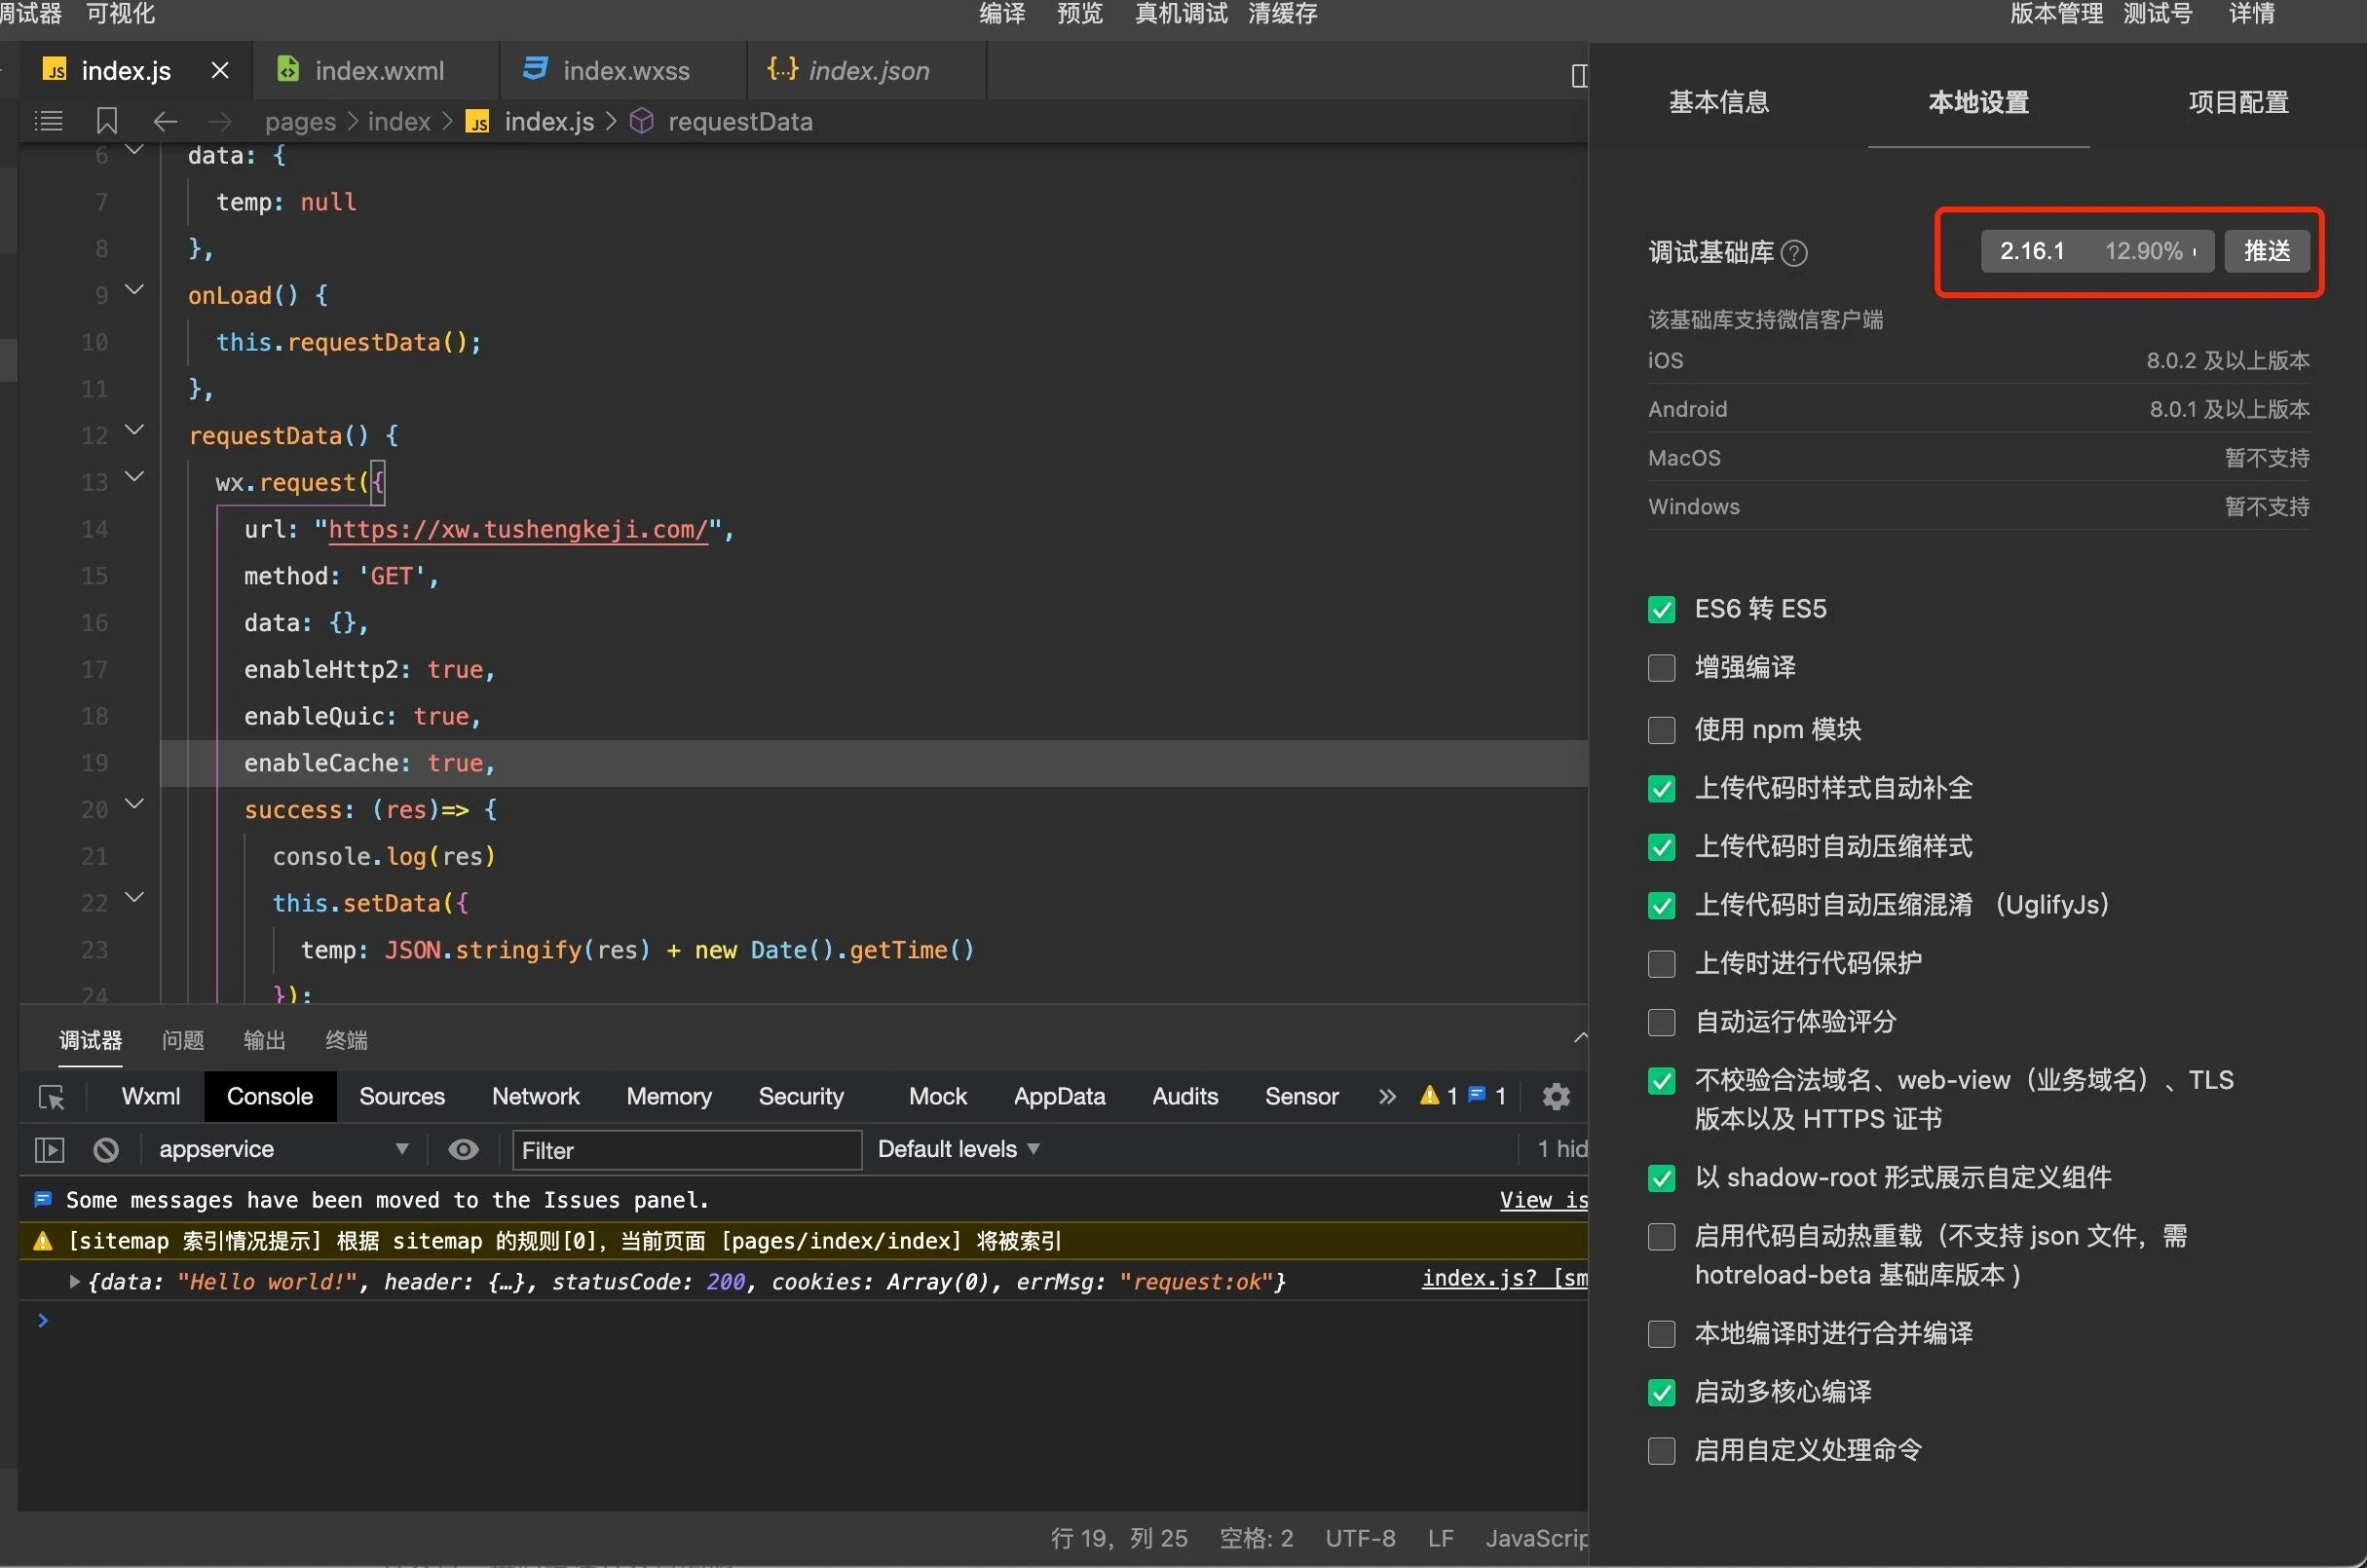Check the 使用 npm 模块 checkbox
Image resolution: width=2367 pixels, height=1568 pixels.
click(x=1661, y=730)
